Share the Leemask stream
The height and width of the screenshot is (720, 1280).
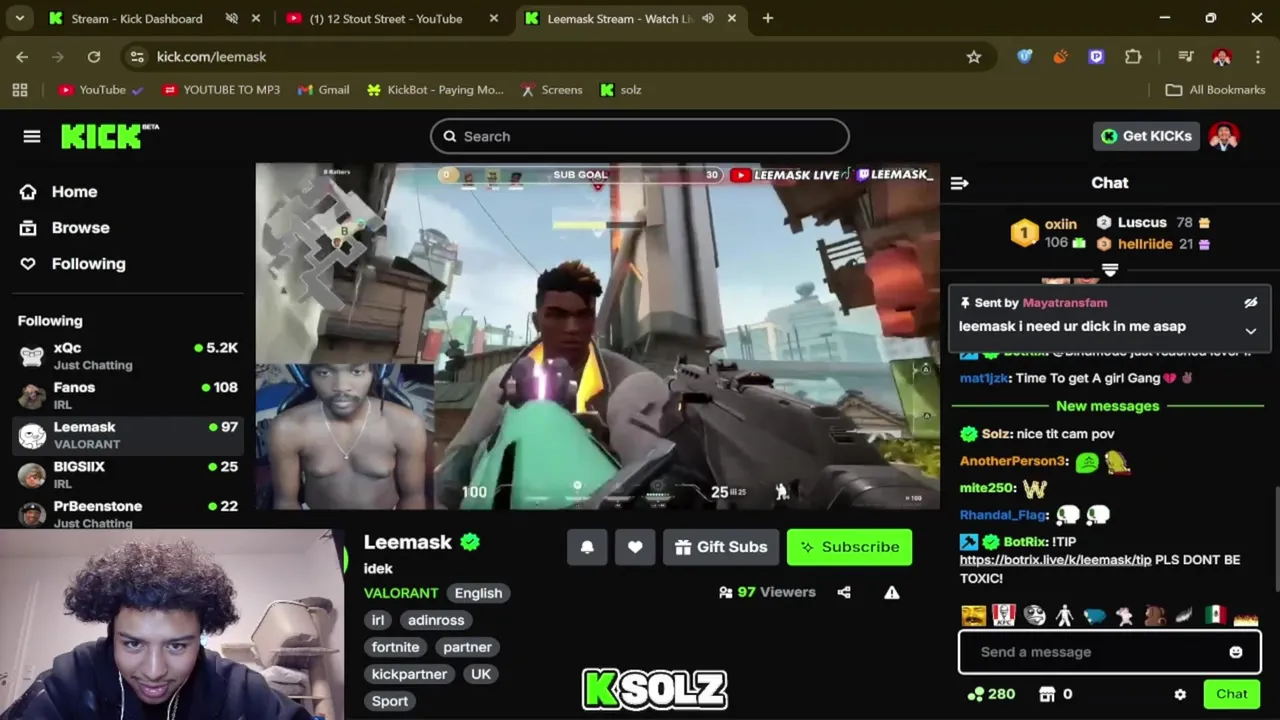(844, 592)
